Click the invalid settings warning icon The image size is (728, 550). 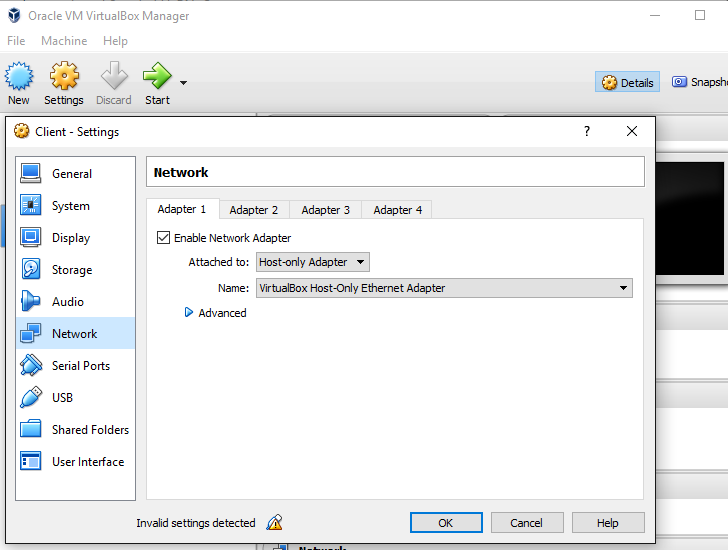274,523
